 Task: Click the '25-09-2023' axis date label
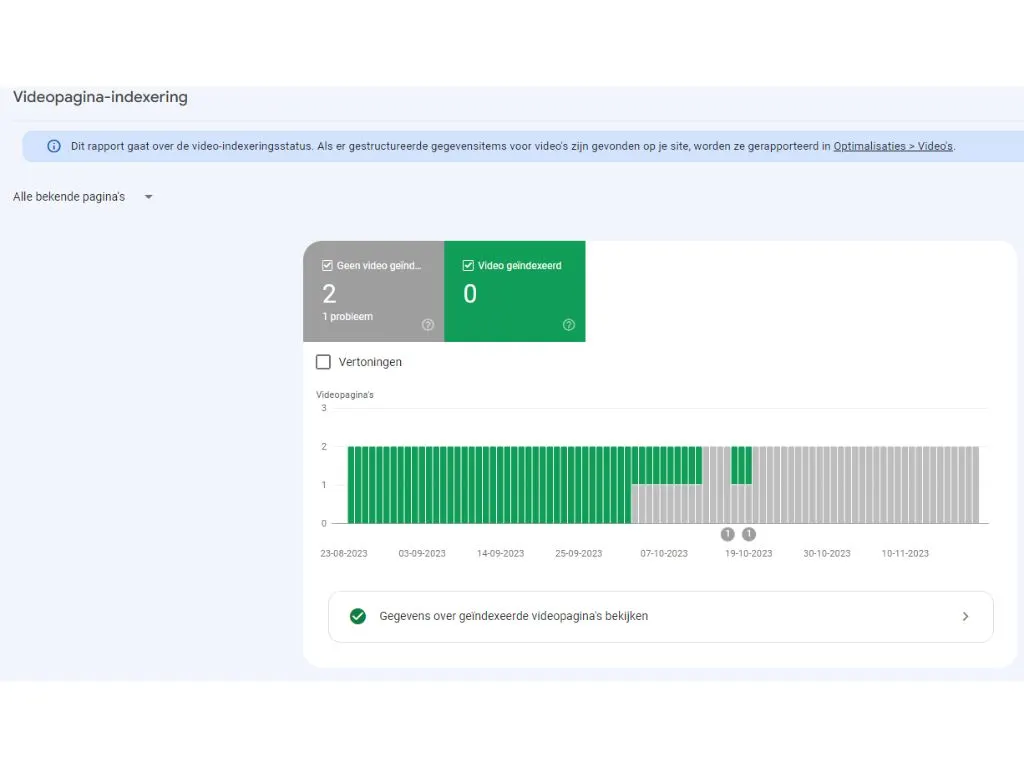tap(579, 553)
